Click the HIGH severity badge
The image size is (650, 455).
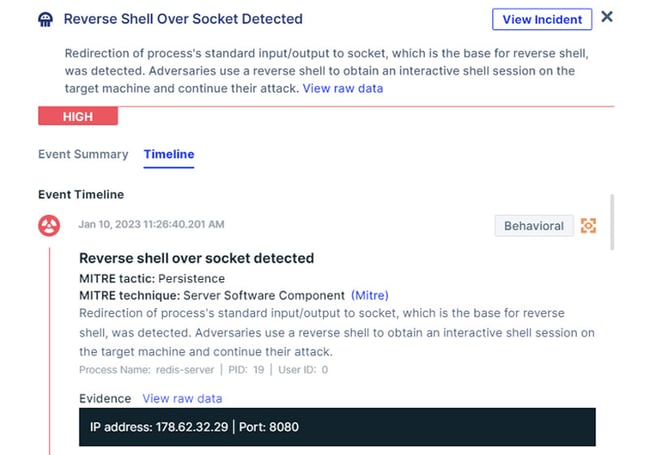78,116
